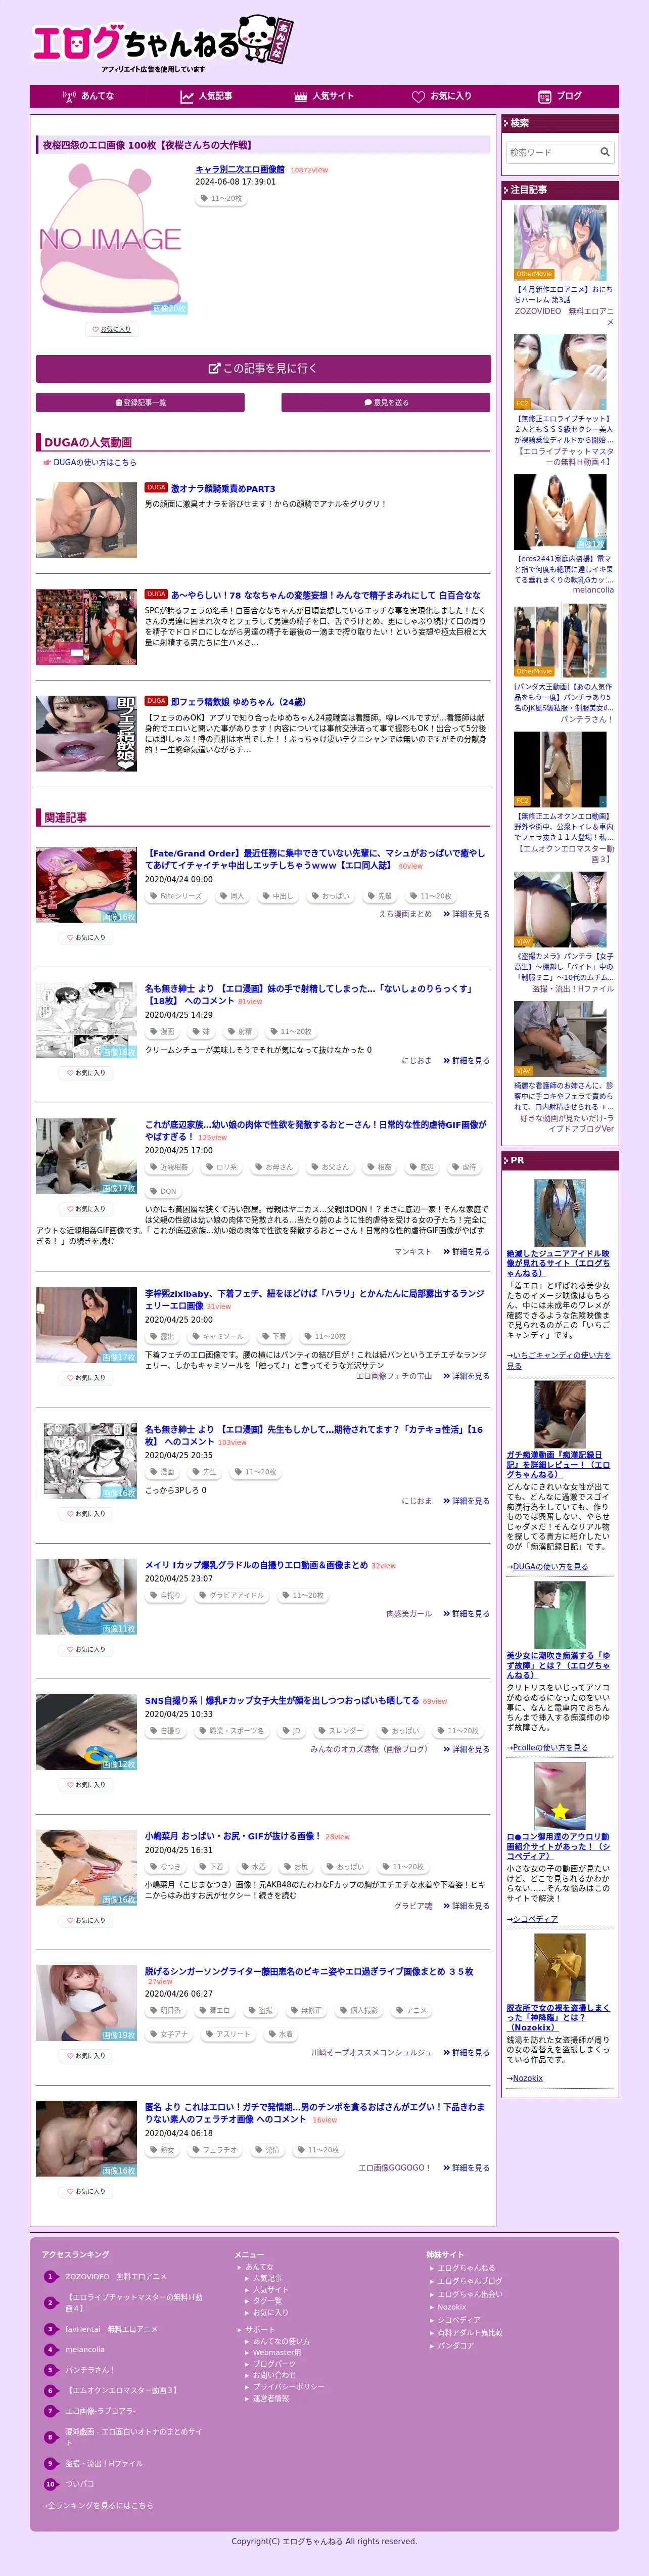Screen dimensions: 649x2576
Task: Click rank 10 badge beside ついバコ
Action: [x=50, y=2484]
